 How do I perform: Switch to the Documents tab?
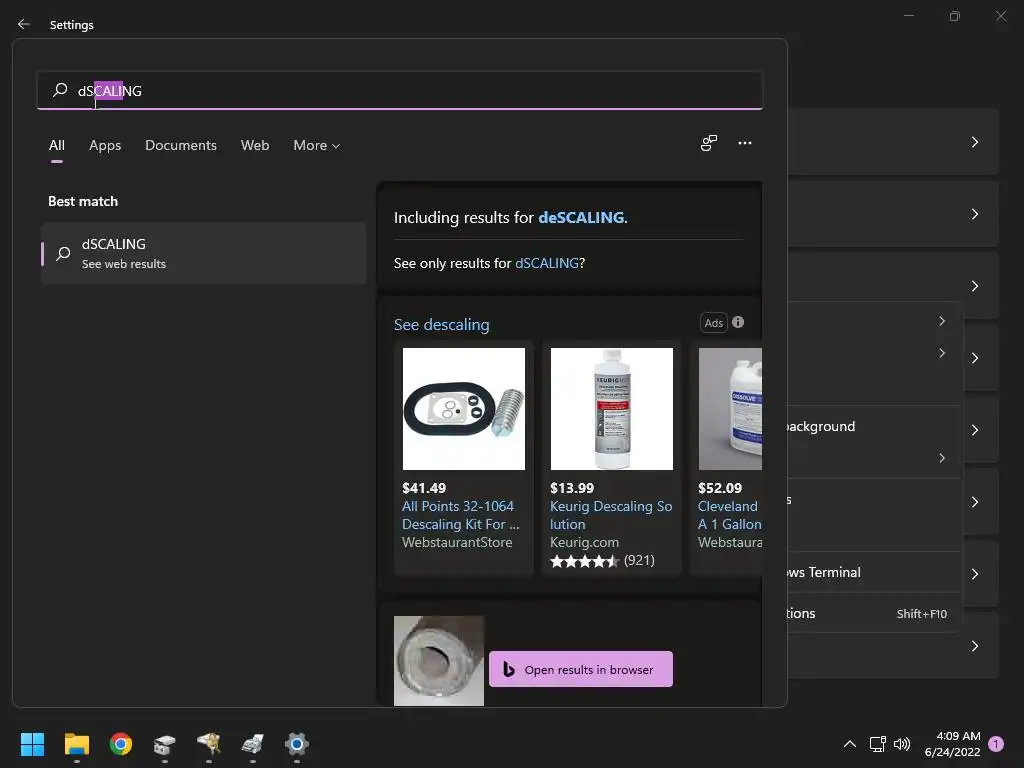(181, 145)
